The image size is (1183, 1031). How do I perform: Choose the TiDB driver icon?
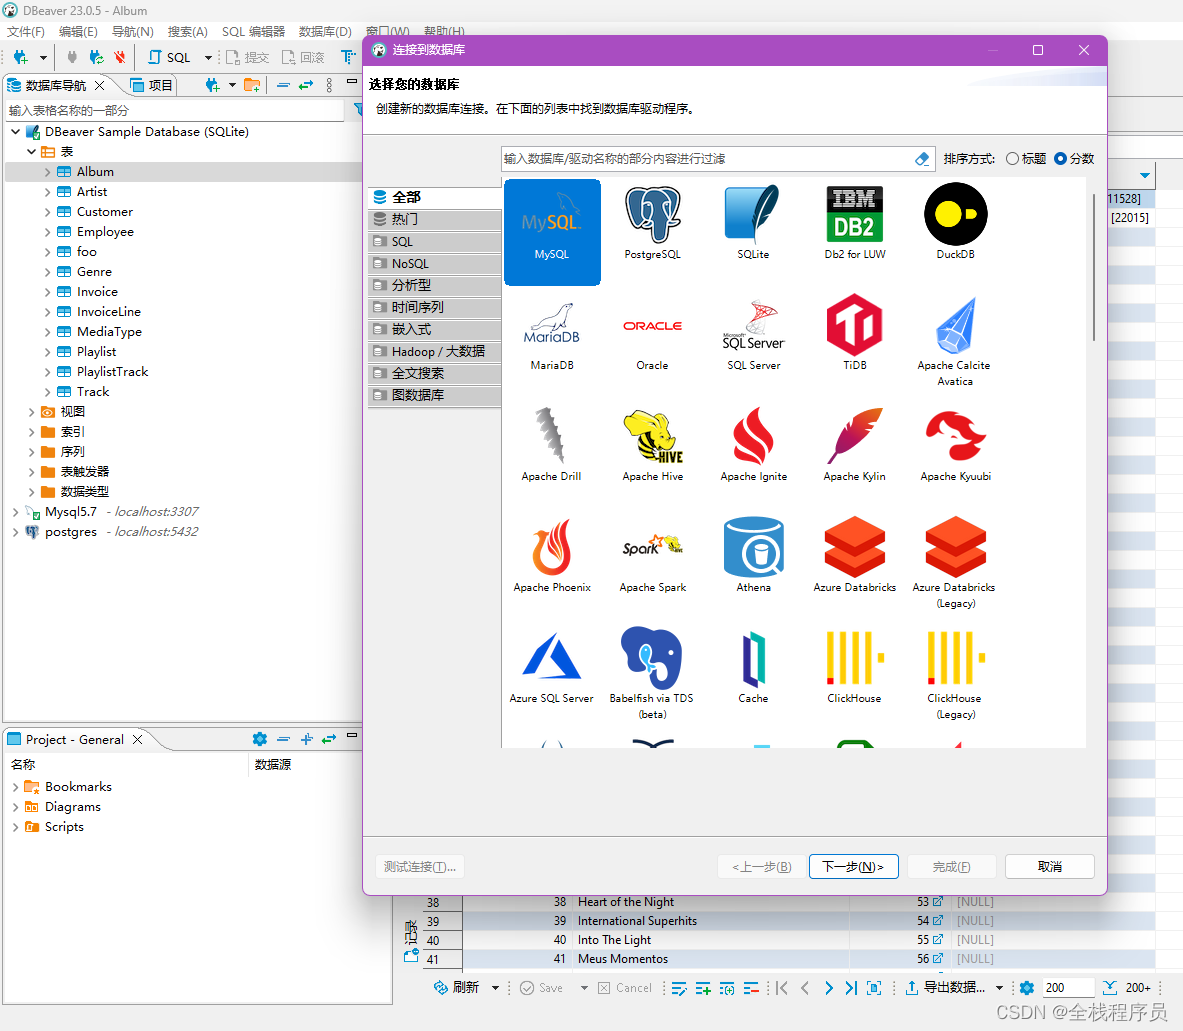click(855, 333)
